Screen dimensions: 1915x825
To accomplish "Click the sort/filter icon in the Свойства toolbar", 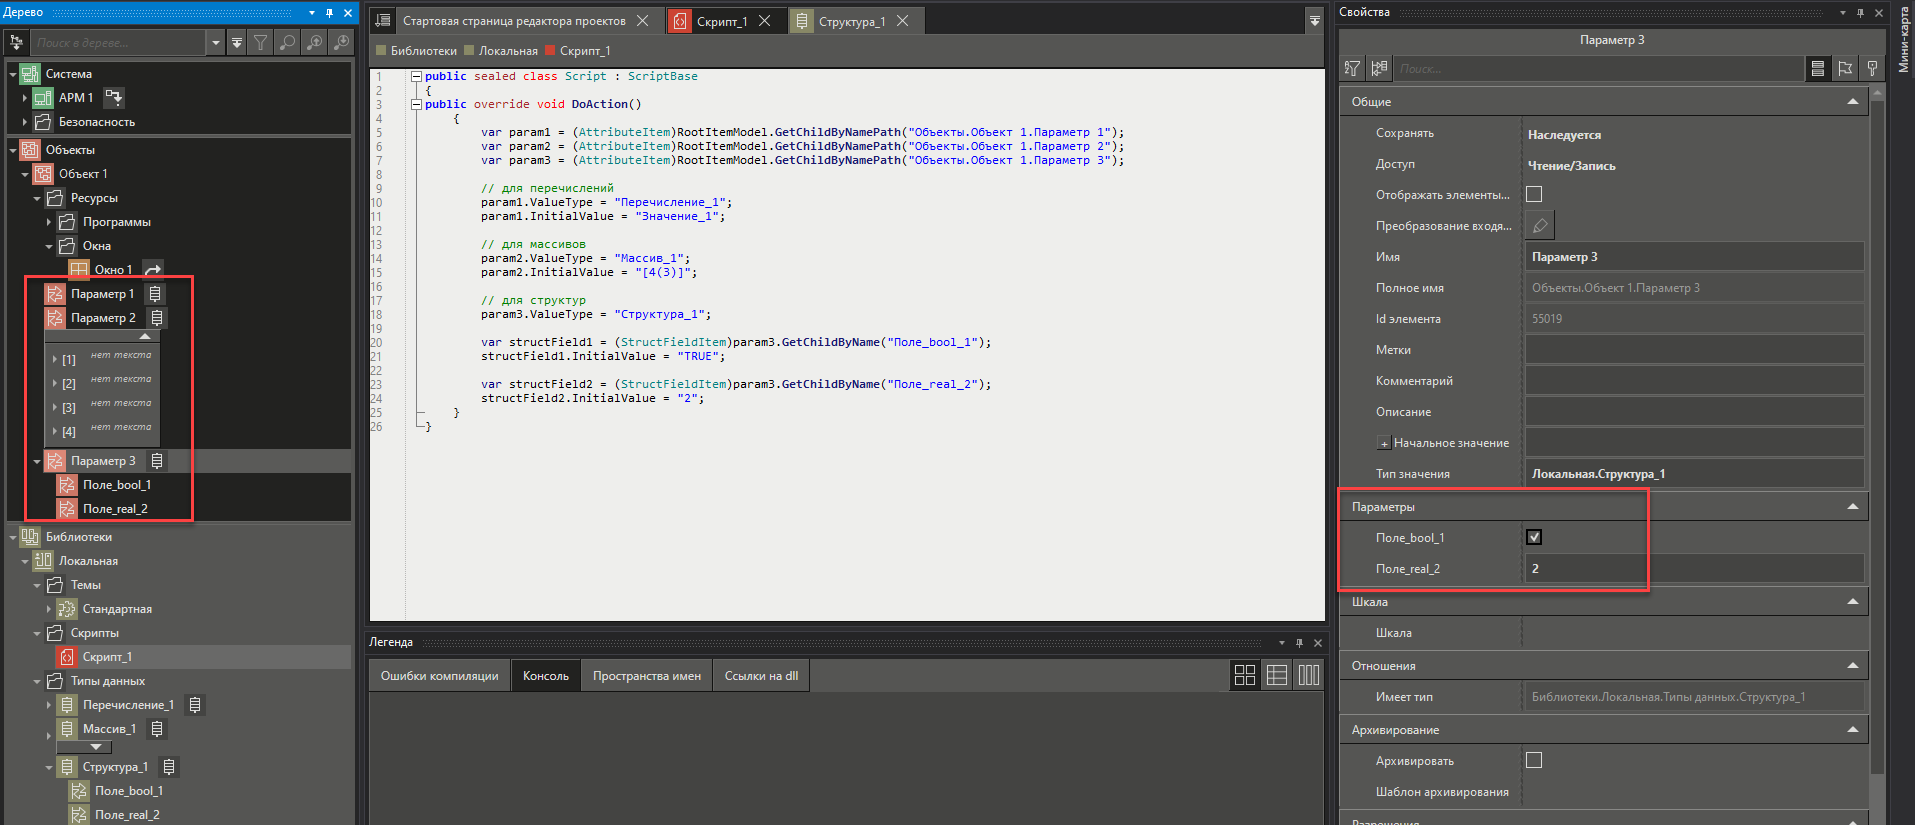I will coord(1352,68).
